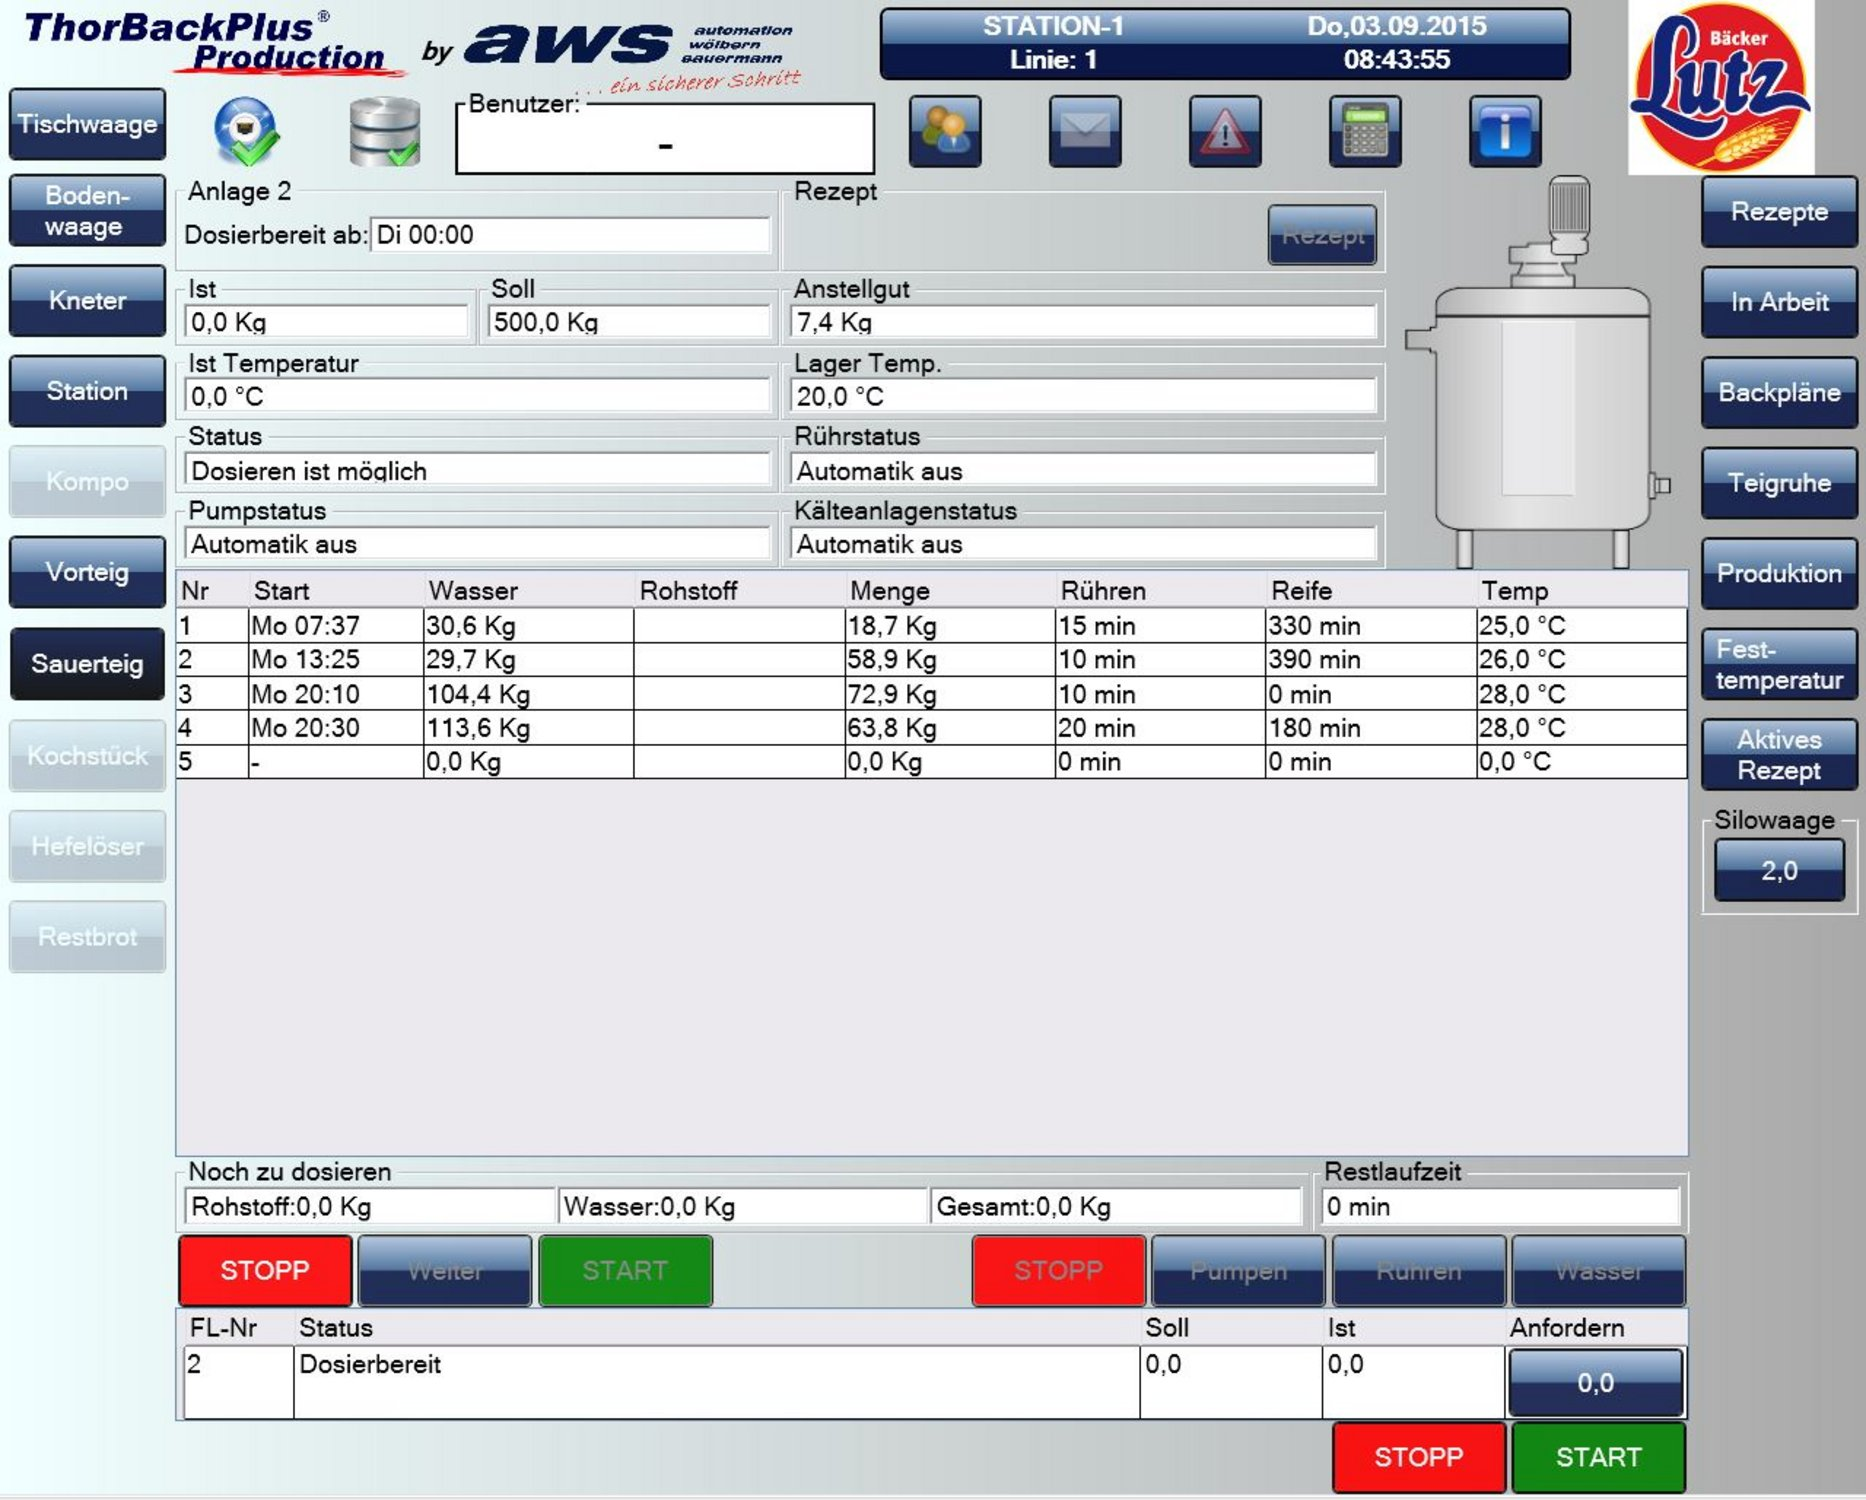Open the messages envelope icon
Viewport: 1866px width, 1500px height.
1084,132
